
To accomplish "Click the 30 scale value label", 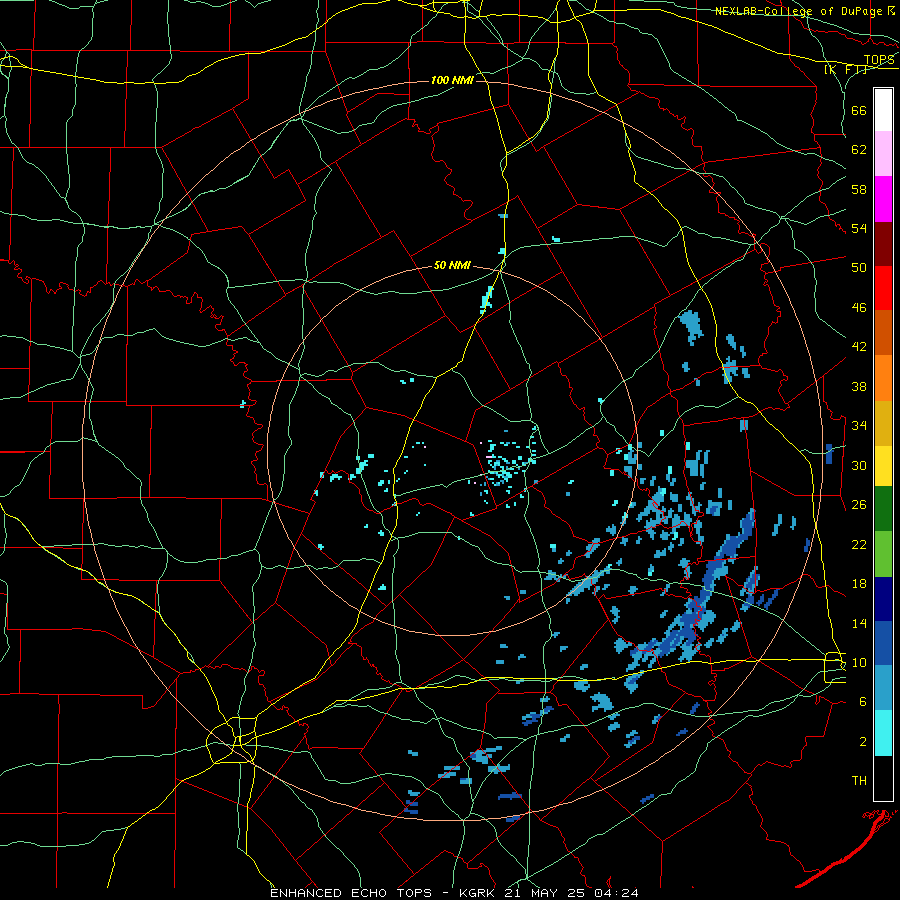I will click(859, 465).
